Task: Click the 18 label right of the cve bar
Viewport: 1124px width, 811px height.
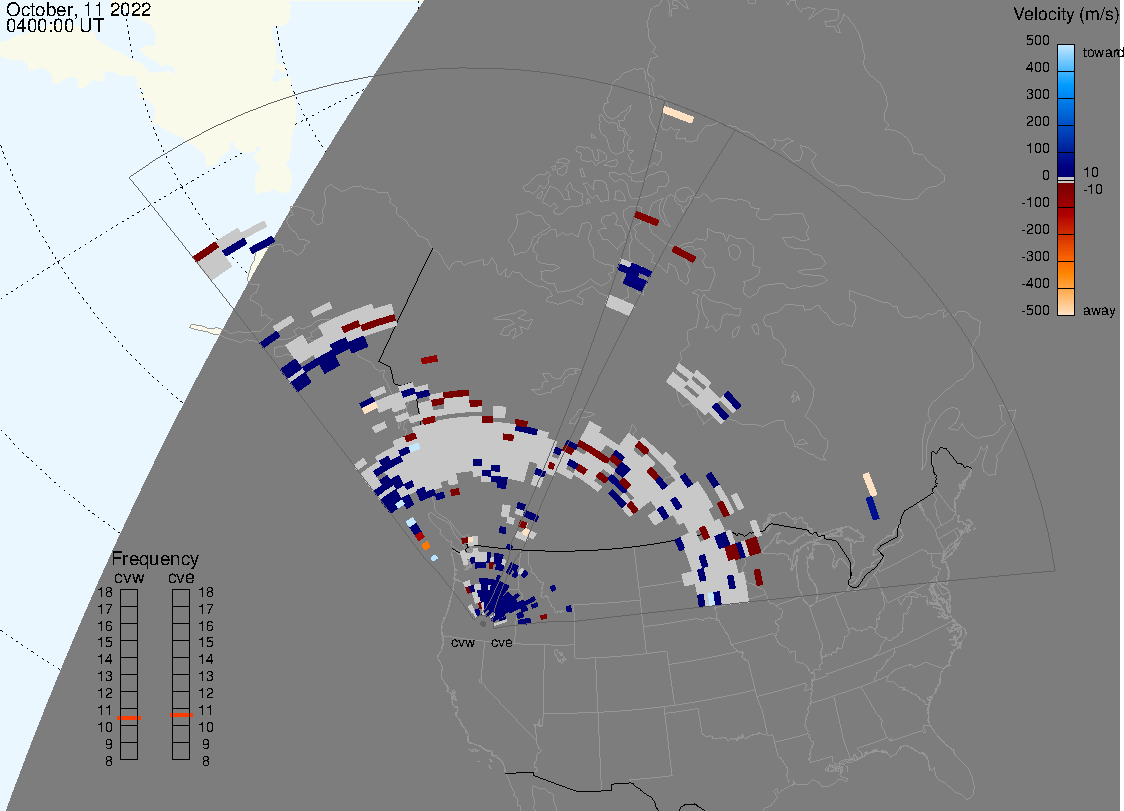Action: [206, 592]
